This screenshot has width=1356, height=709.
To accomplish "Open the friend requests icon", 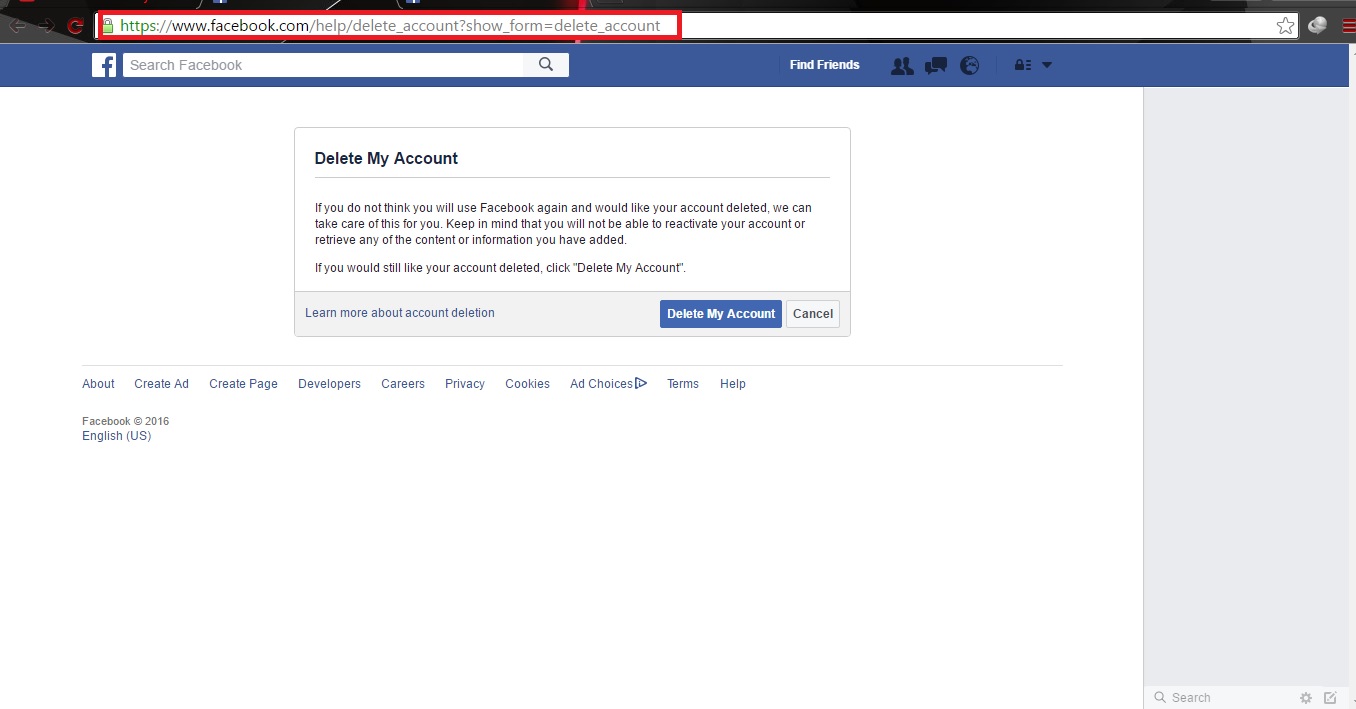I will click(x=902, y=66).
